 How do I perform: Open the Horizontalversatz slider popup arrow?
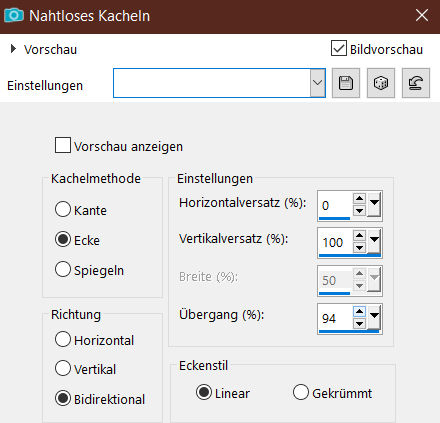[374, 204]
